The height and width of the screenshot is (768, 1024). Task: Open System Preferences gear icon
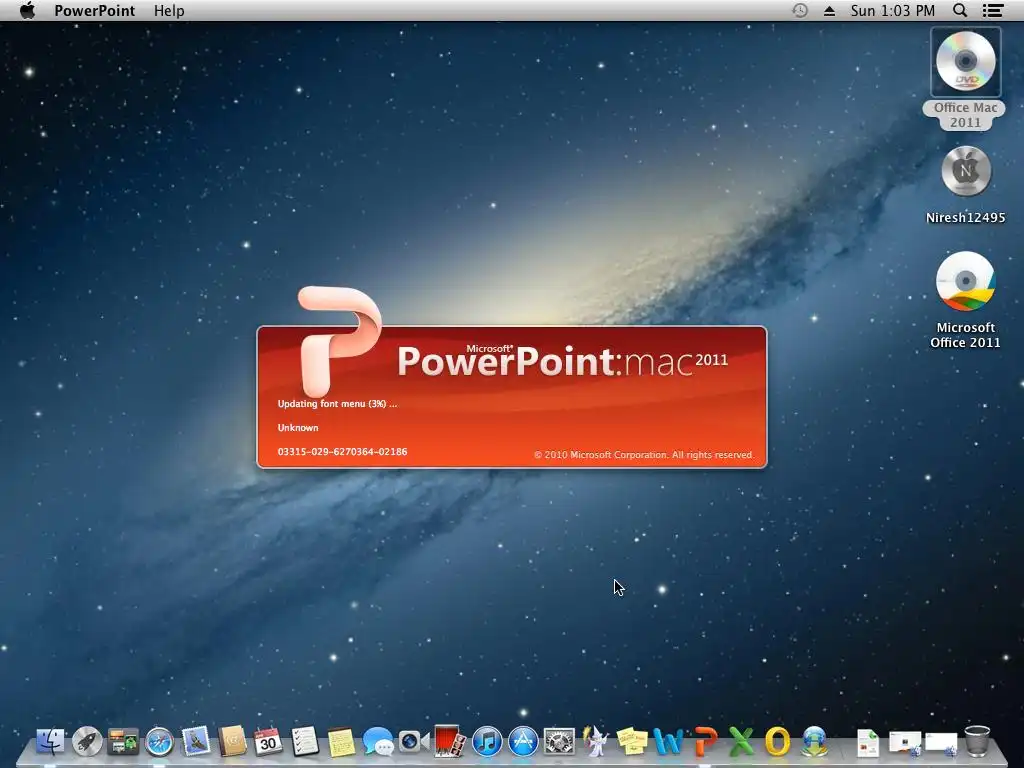[559, 742]
